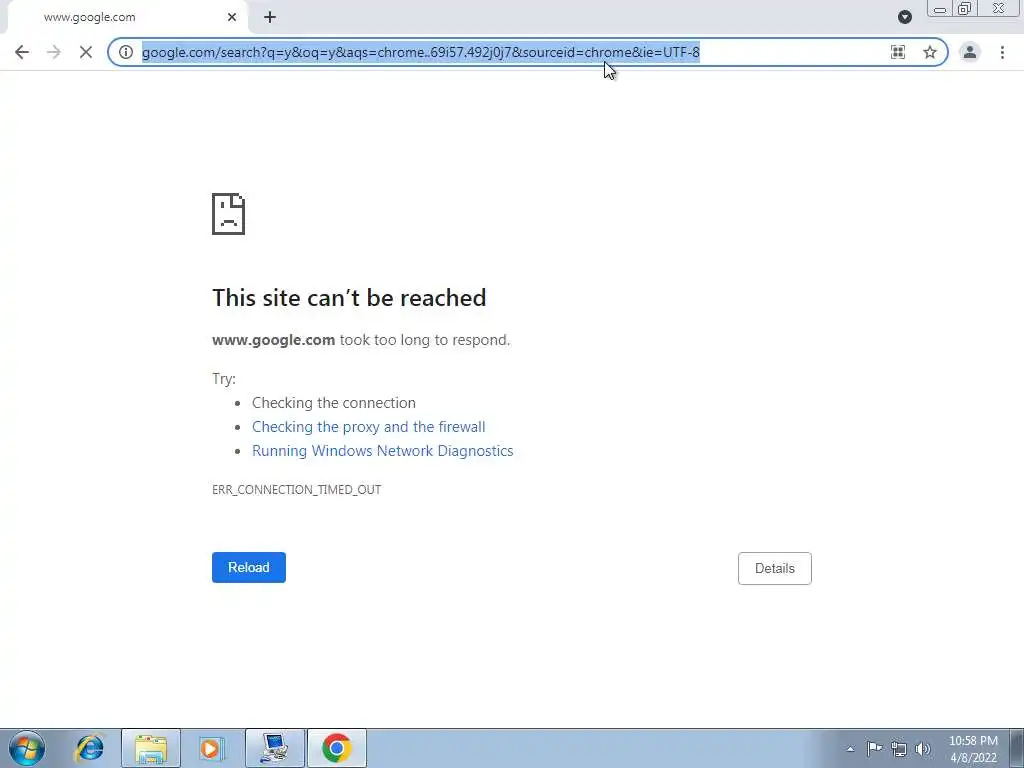Open the volume speaker tray icon

[x=923, y=749]
